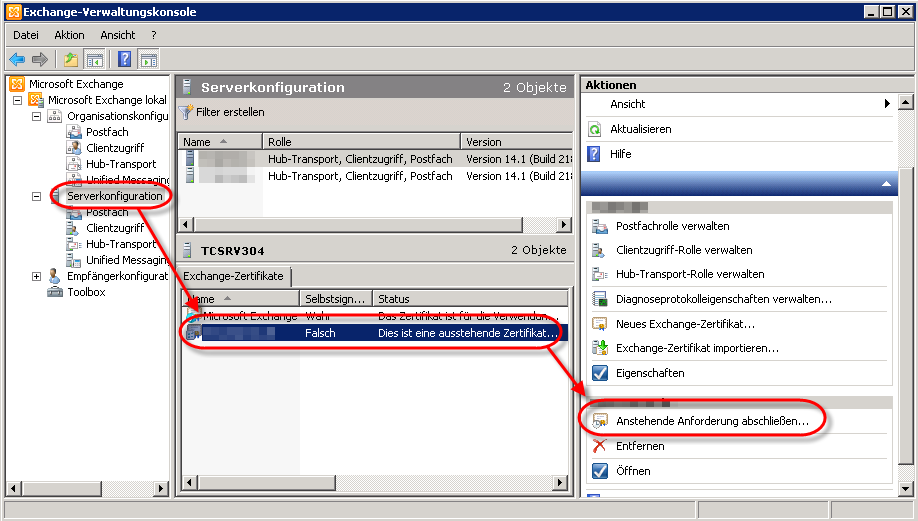The image size is (918, 521).
Task: Click the Neues Exchange-Zertifikat icon
Action: pos(600,324)
